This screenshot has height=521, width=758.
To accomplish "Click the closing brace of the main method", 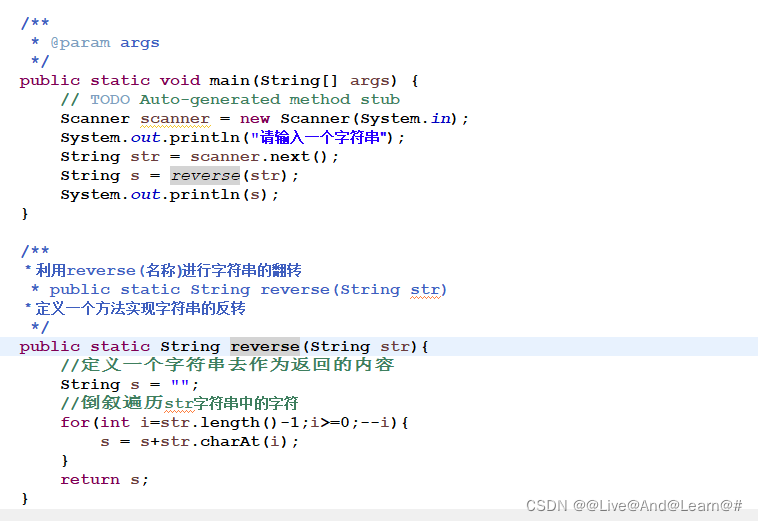I will coord(25,214).
